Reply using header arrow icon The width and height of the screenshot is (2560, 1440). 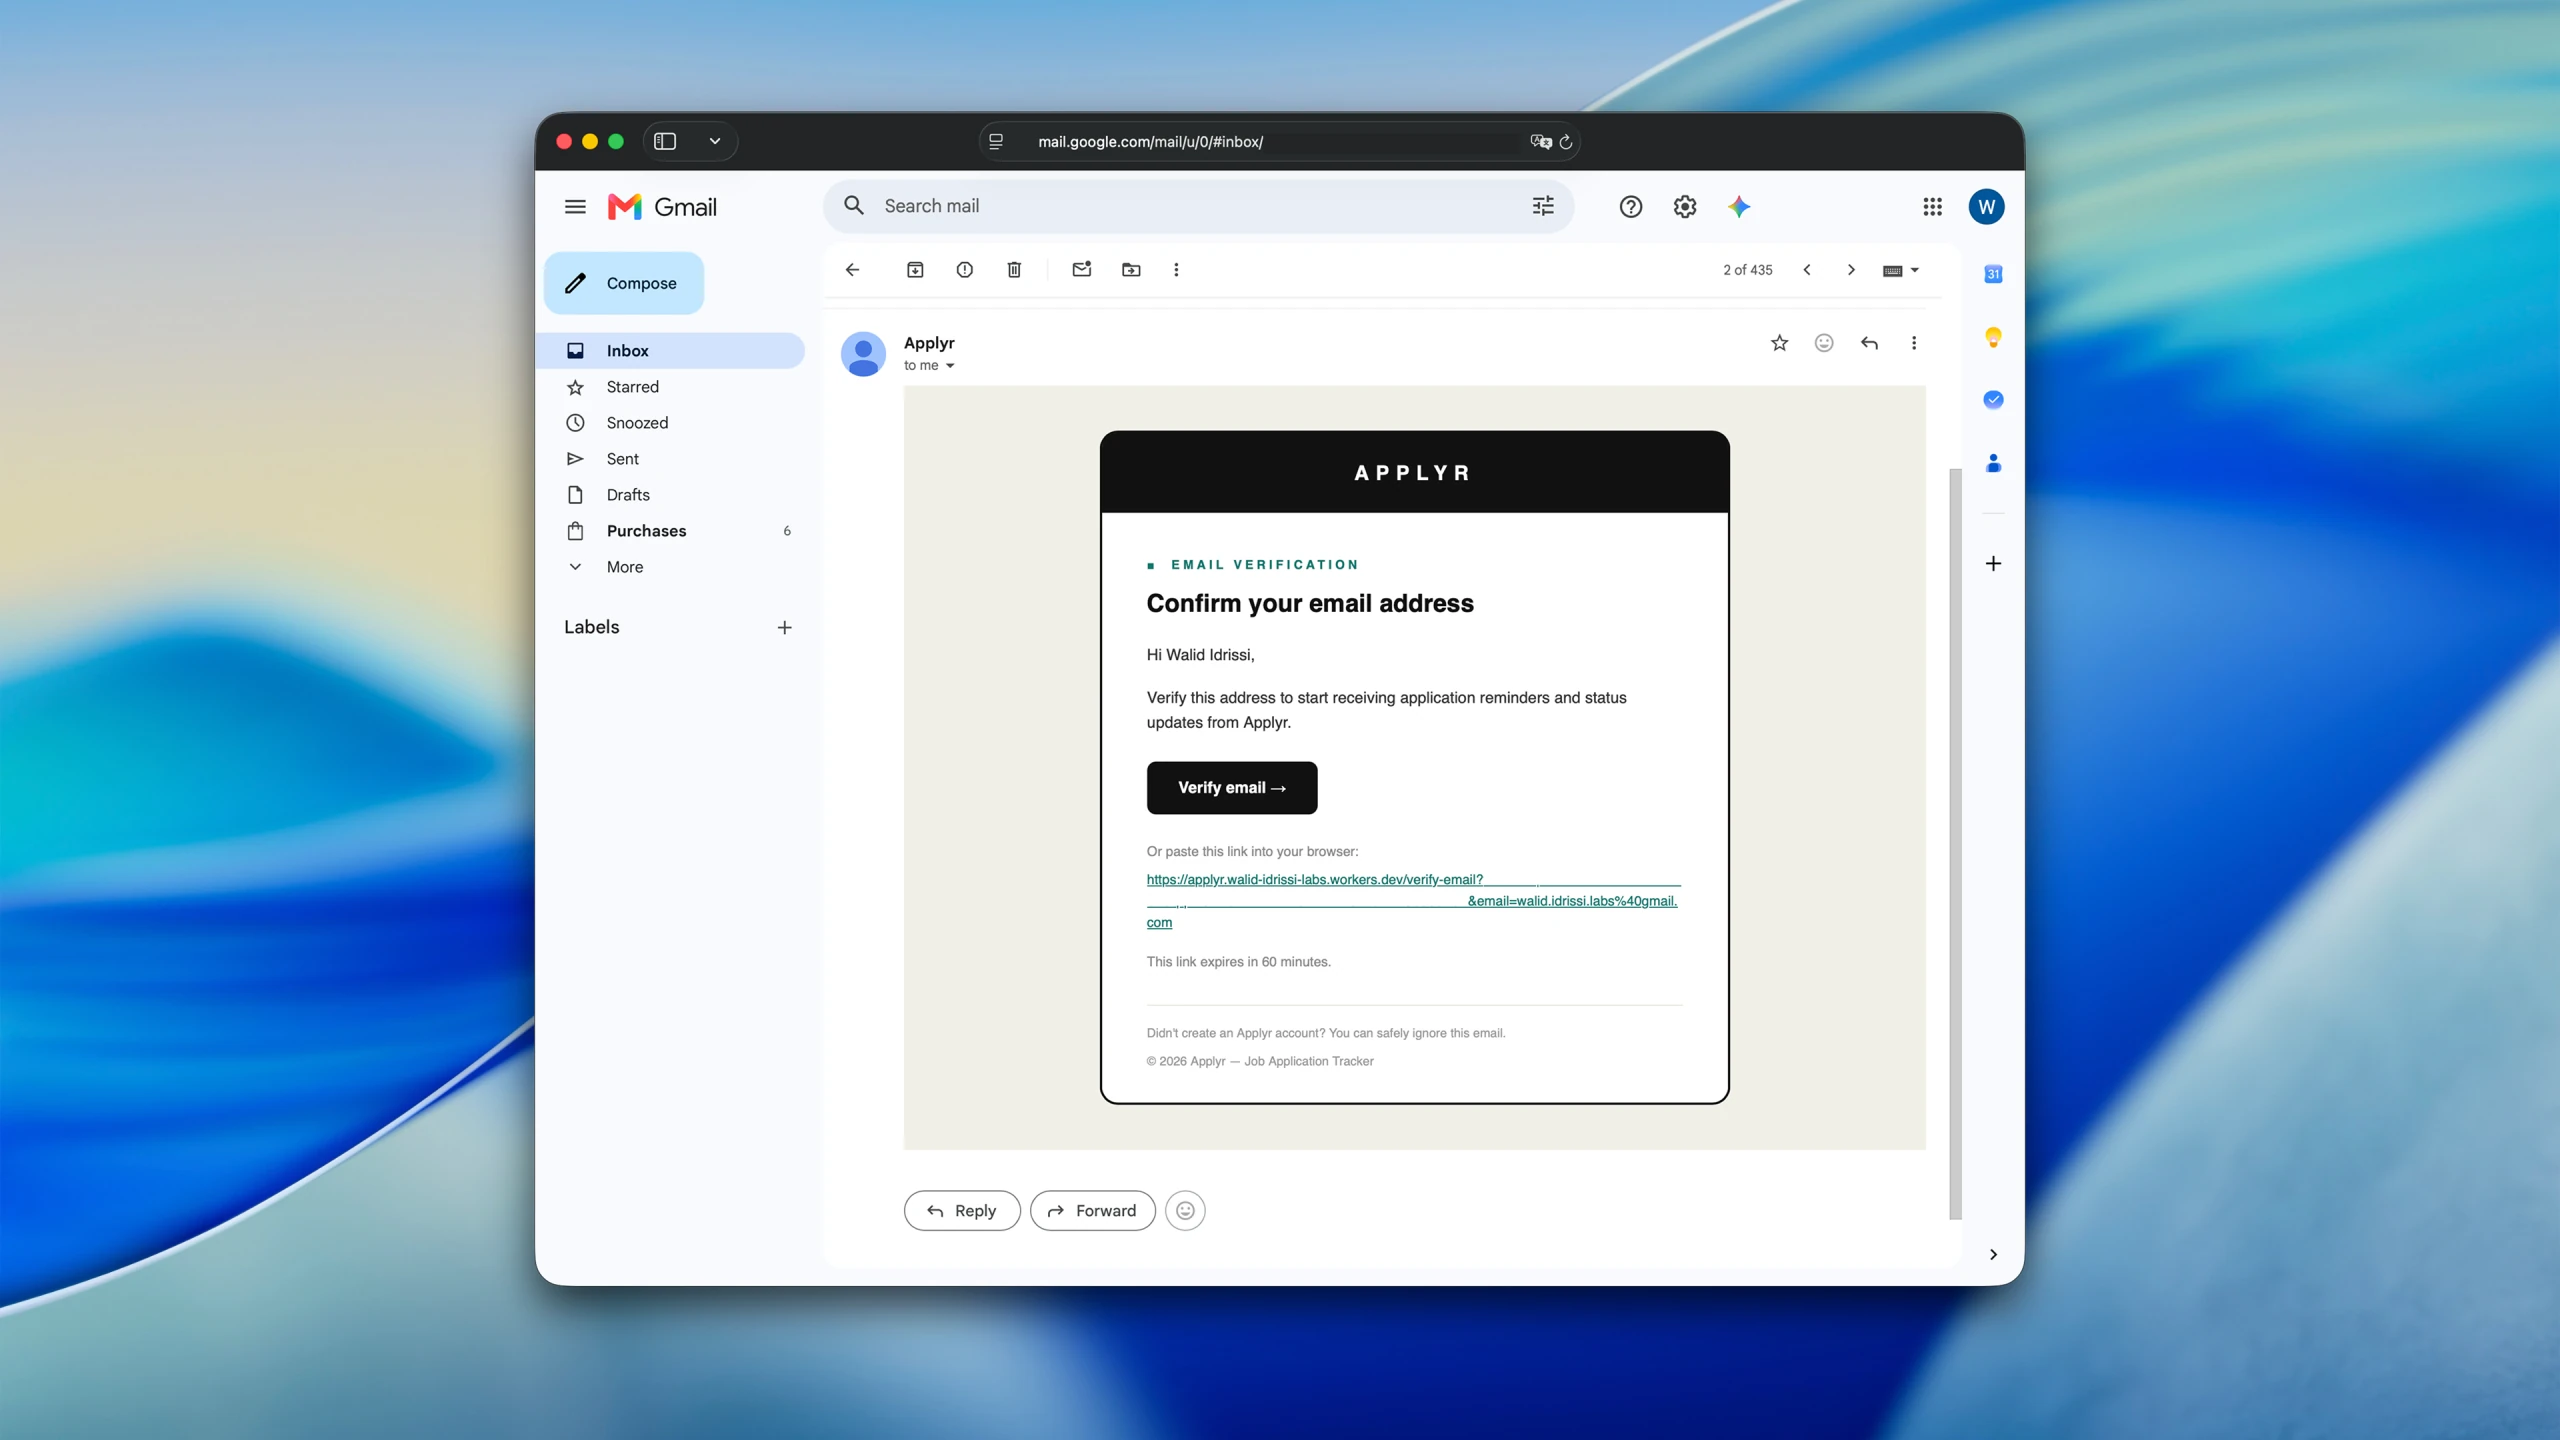click(x=1869, y=343)
